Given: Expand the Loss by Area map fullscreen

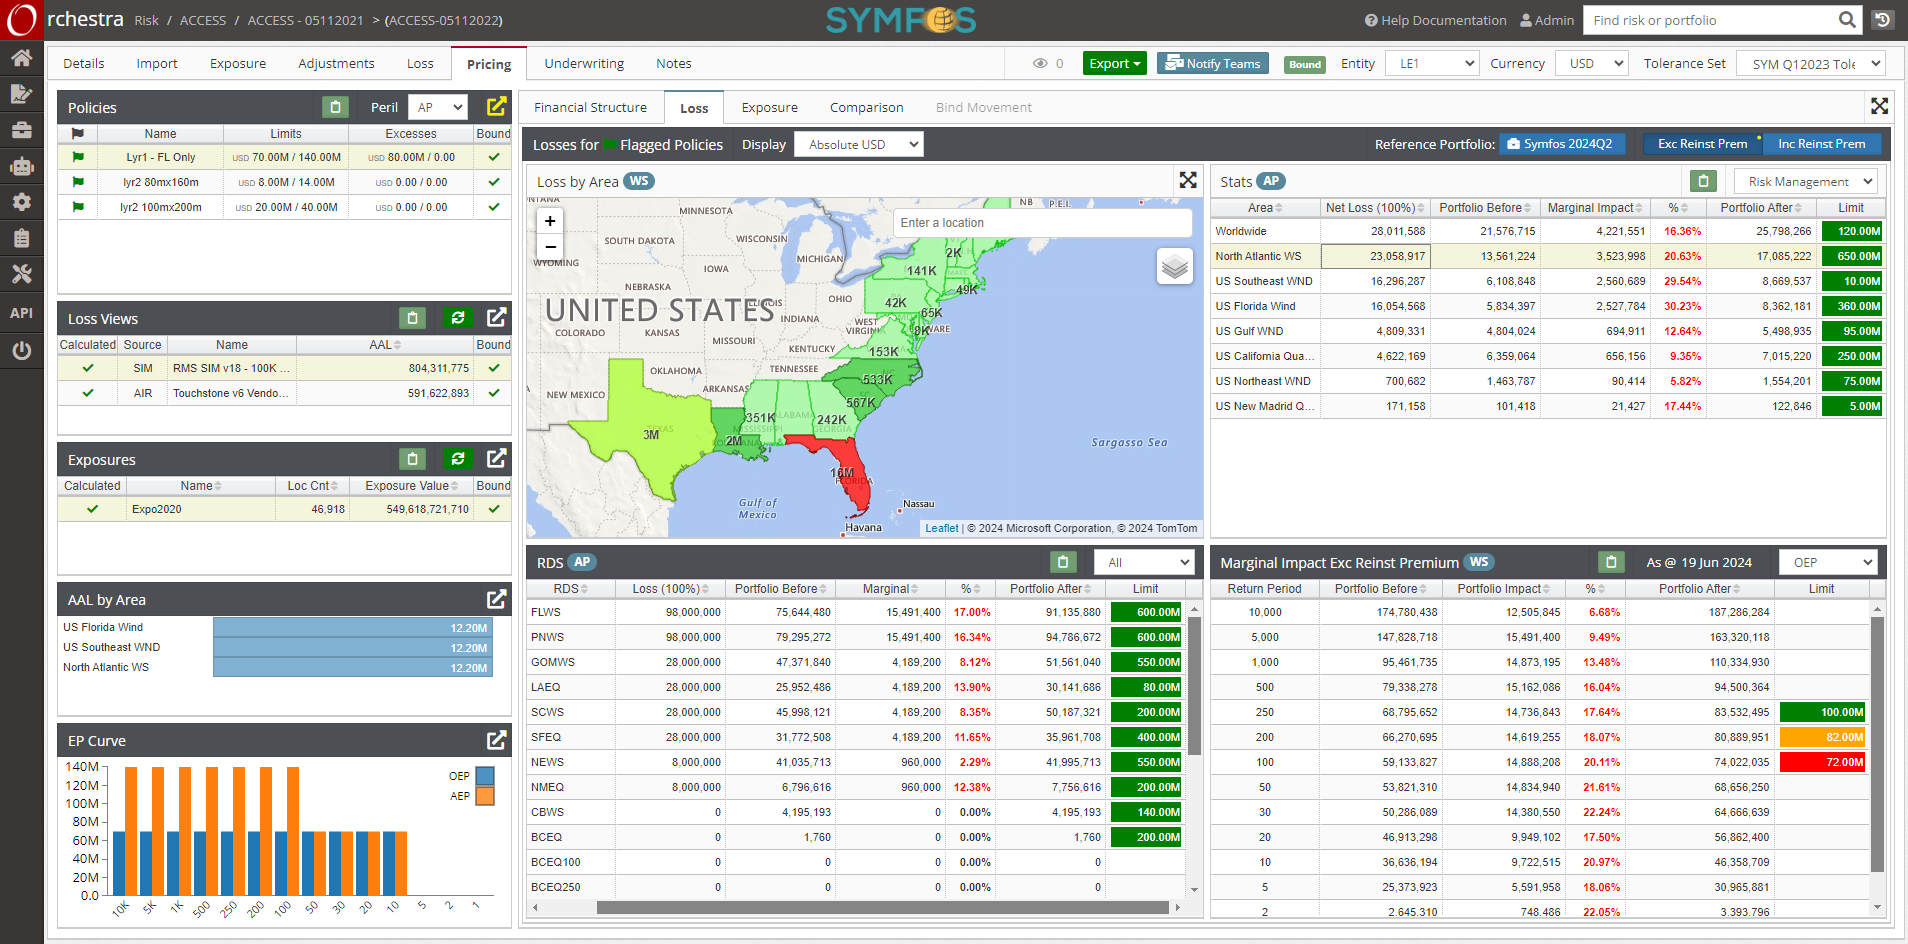Looking at the screenshot, I should point(1188,180).
